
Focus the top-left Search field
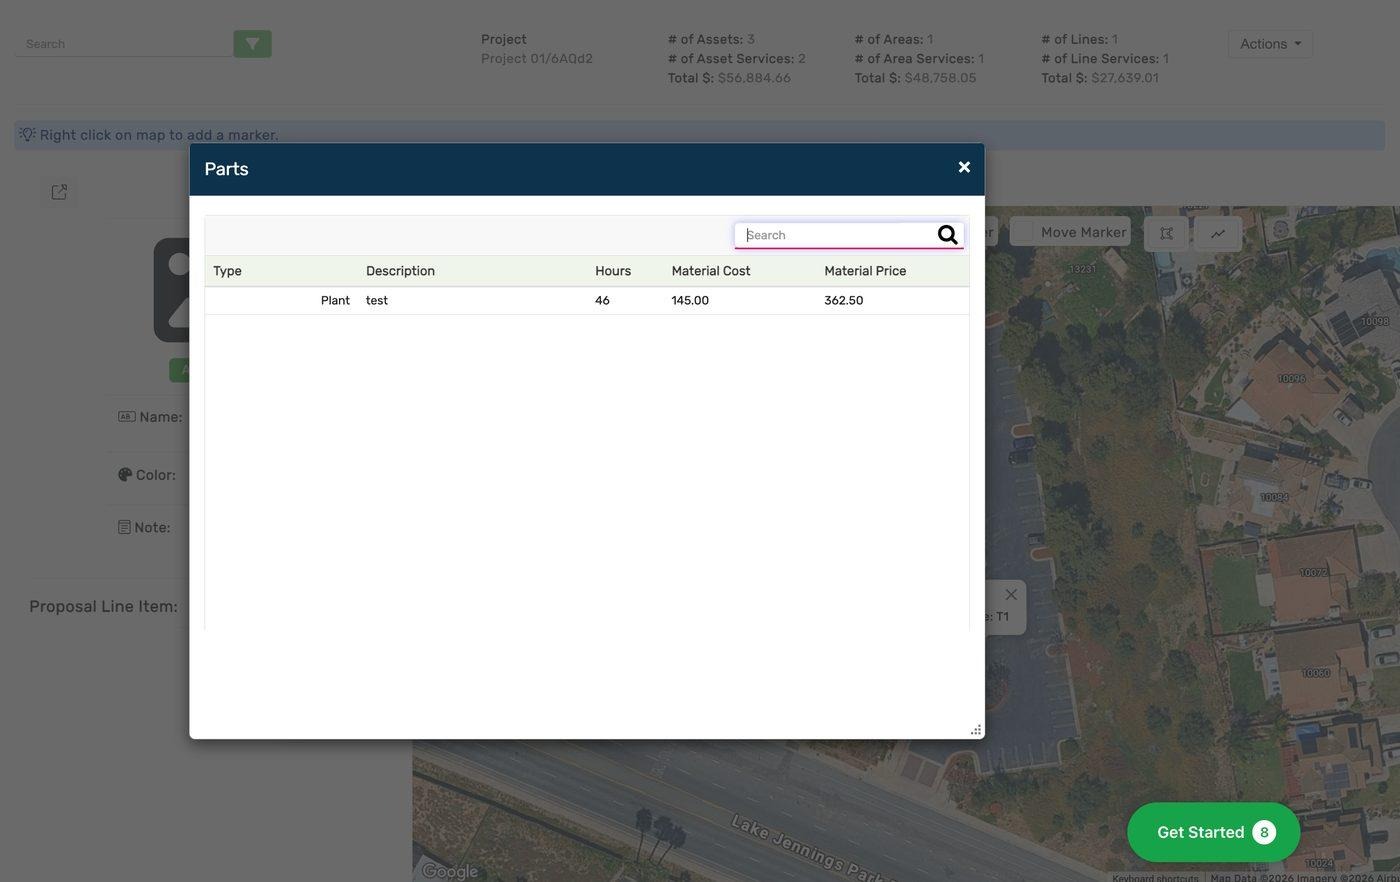[124, 44]
